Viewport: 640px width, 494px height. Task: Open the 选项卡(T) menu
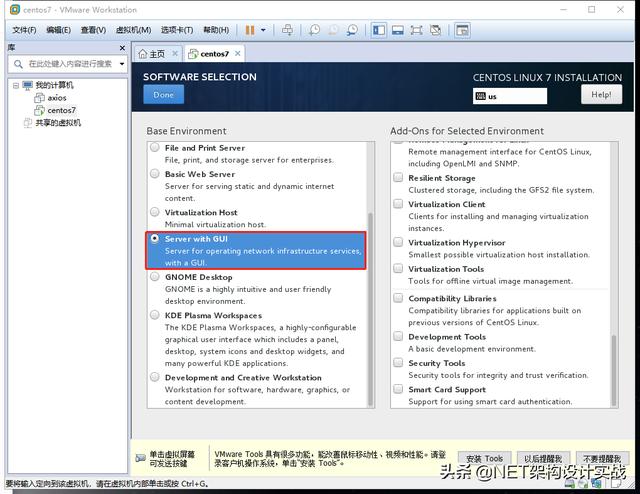tap(177, 30)
